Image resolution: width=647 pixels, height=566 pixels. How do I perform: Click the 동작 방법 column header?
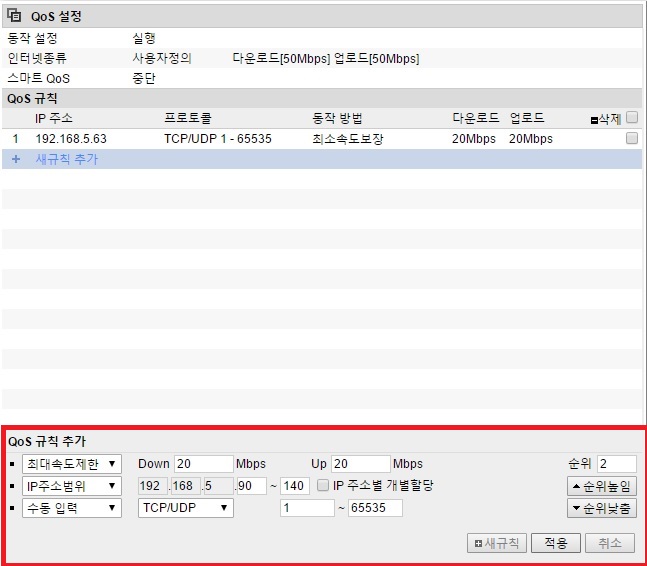pyautogui.click(x=337, y=118)
